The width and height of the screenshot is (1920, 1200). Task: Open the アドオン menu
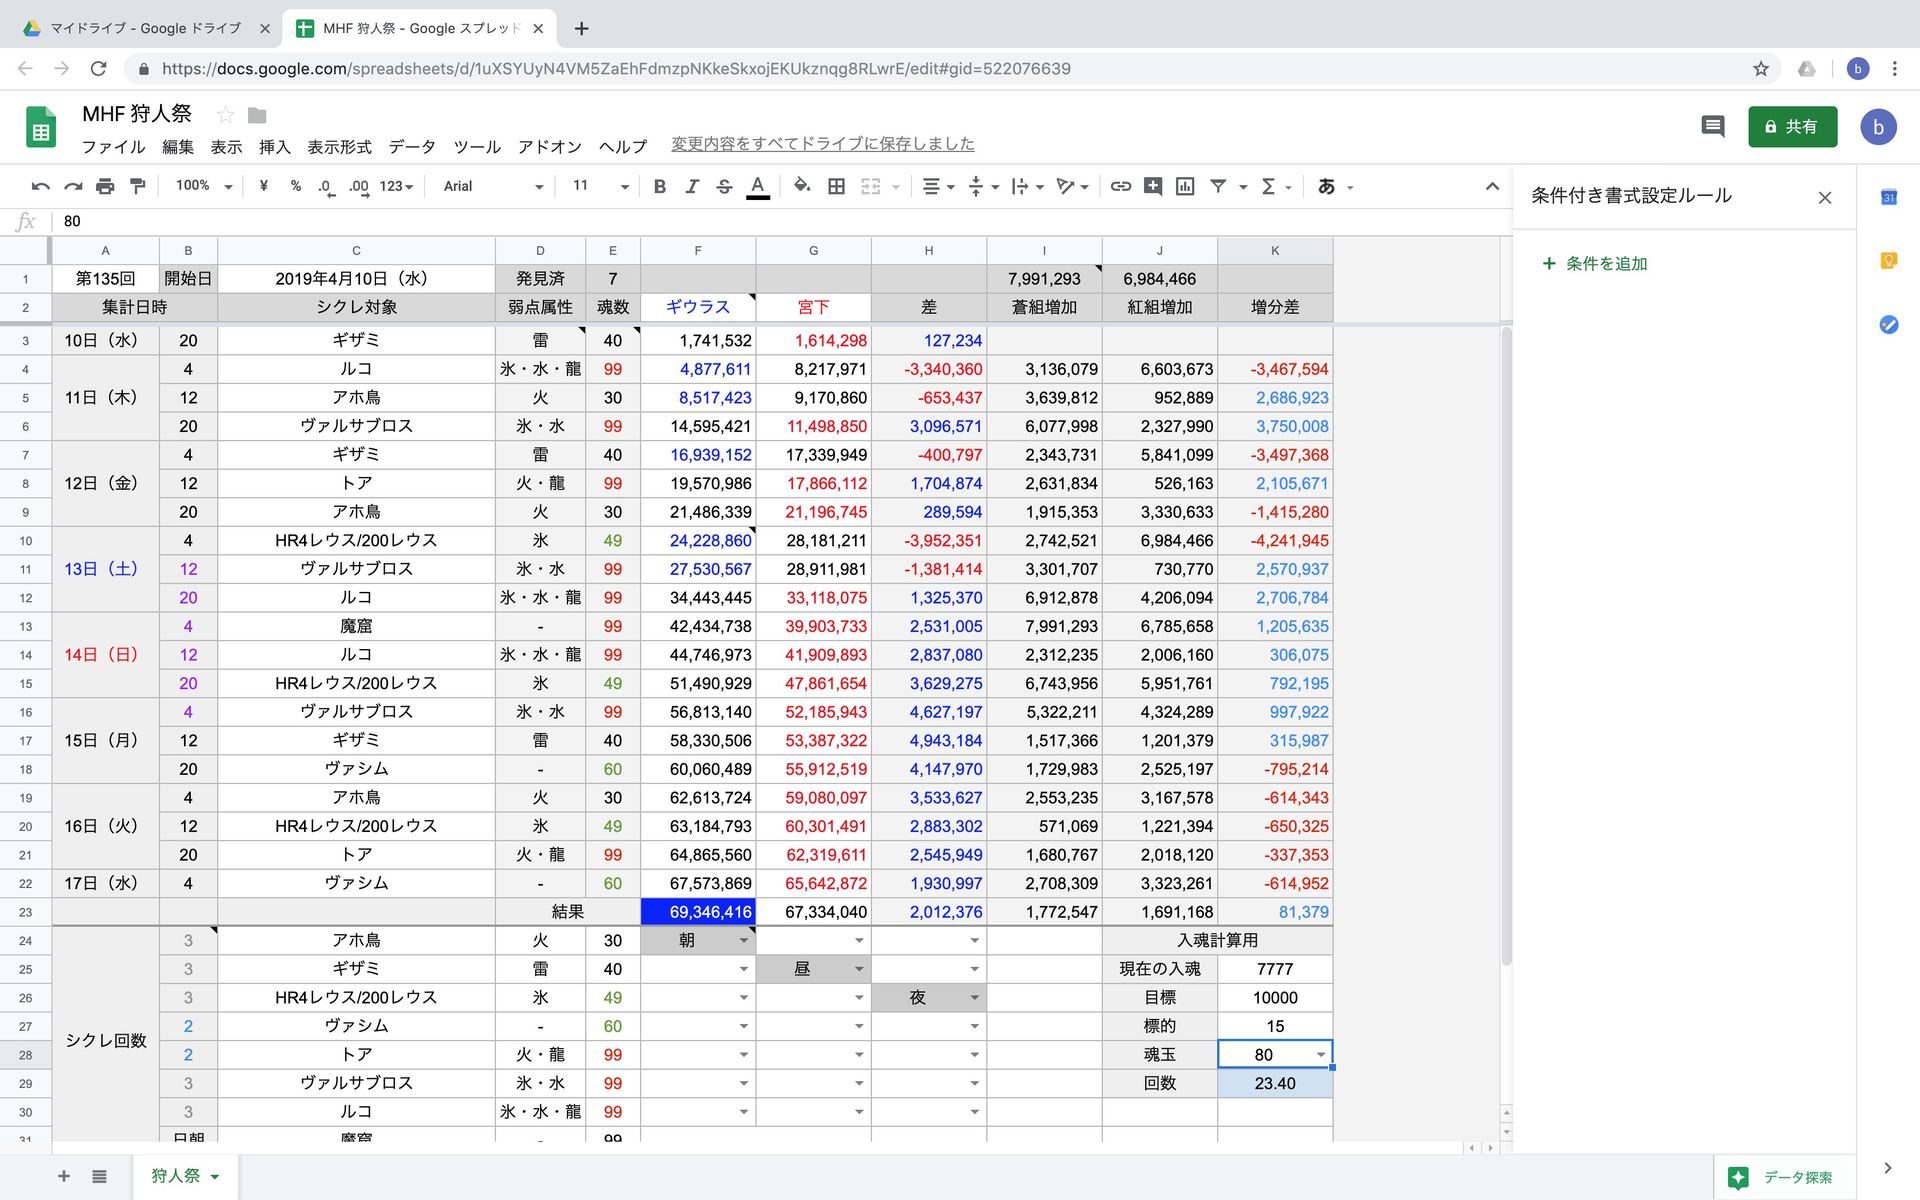coord(550,147)
